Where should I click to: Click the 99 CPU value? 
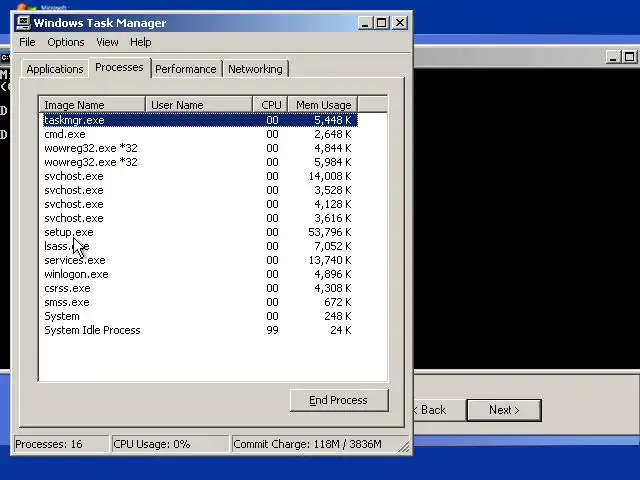point(273,330)
